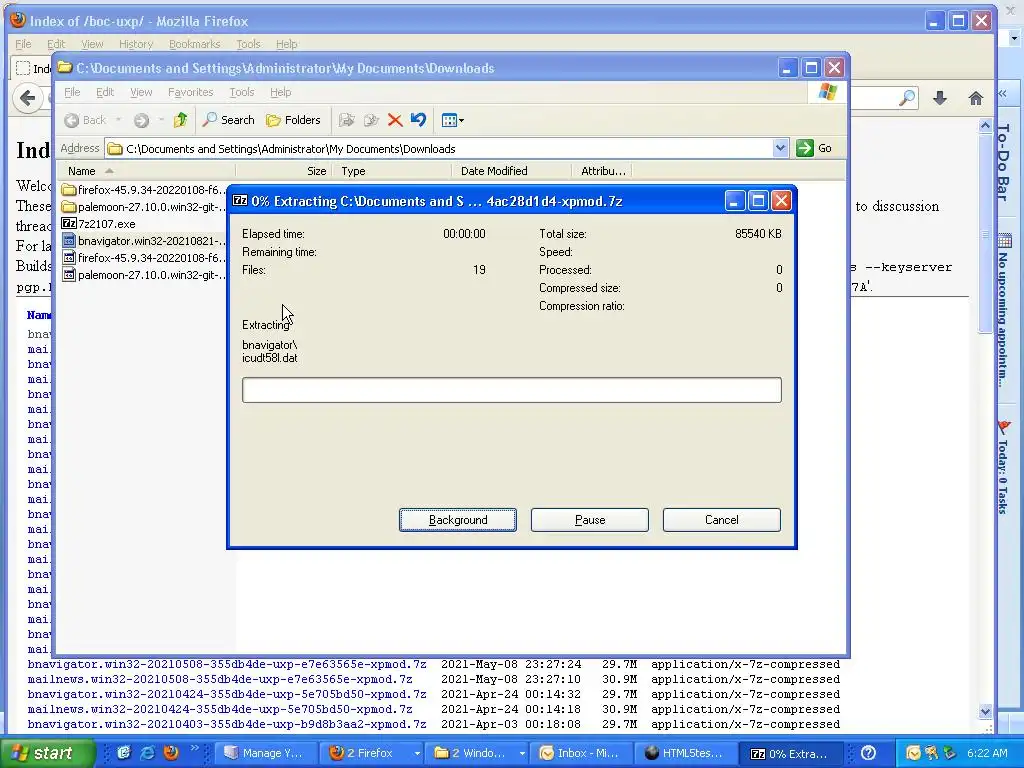
Task: Click the Copy To folder icon in Explorer toolbar
Action: [x=371, y=120]
